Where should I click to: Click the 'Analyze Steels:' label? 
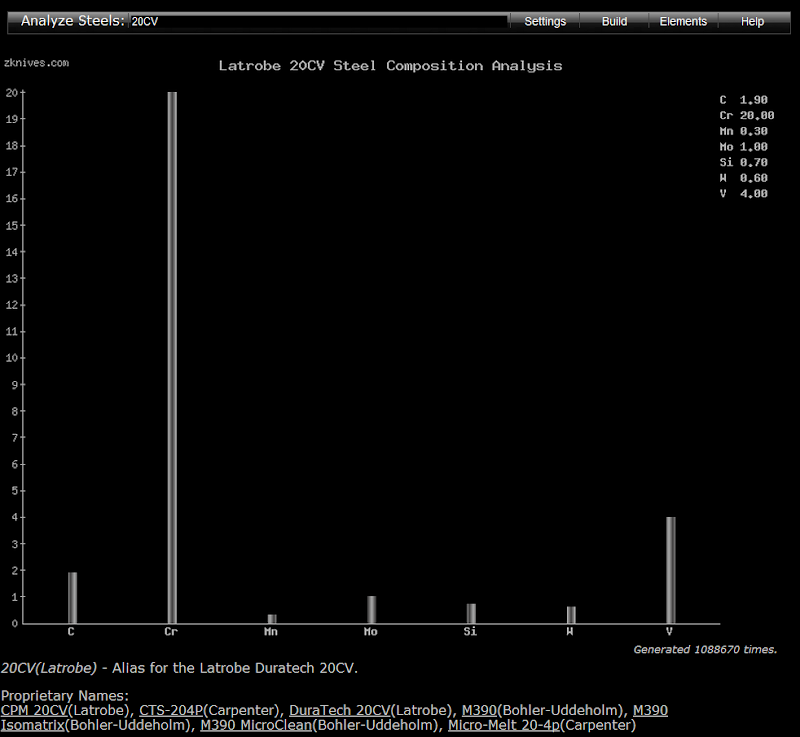tap(72, 21)
